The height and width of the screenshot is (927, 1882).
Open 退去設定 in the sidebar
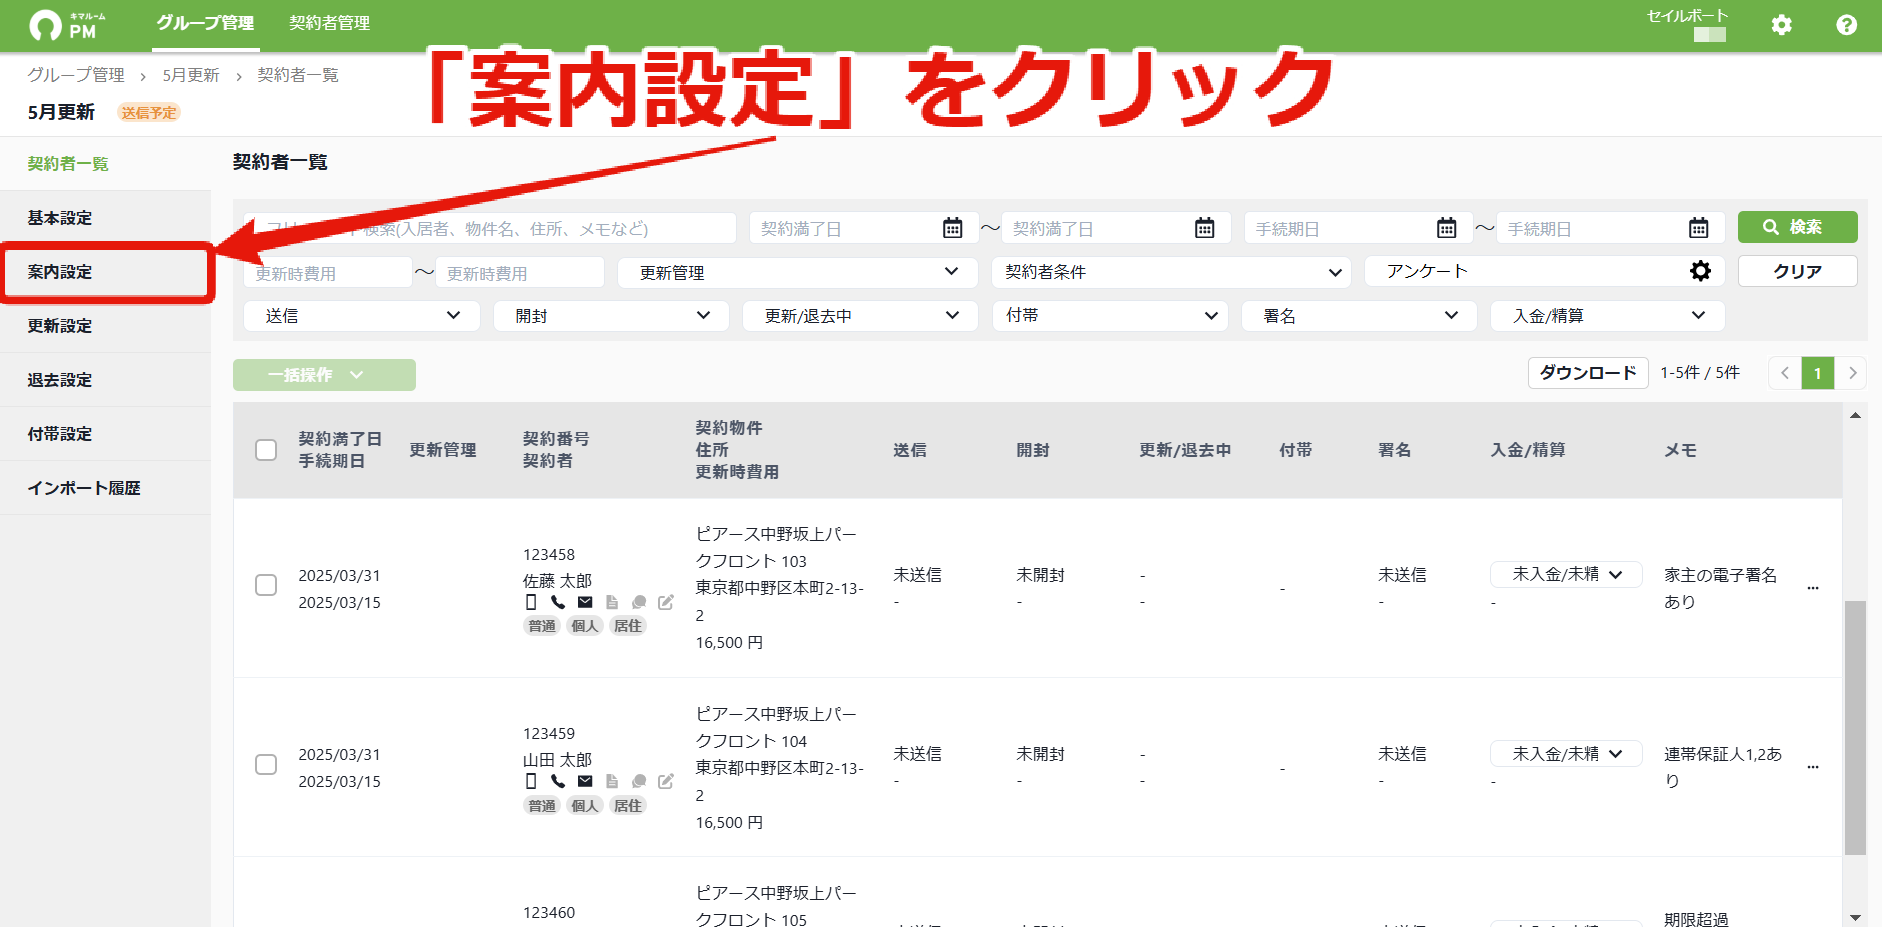pyautogui.click(x=105, y=380)
